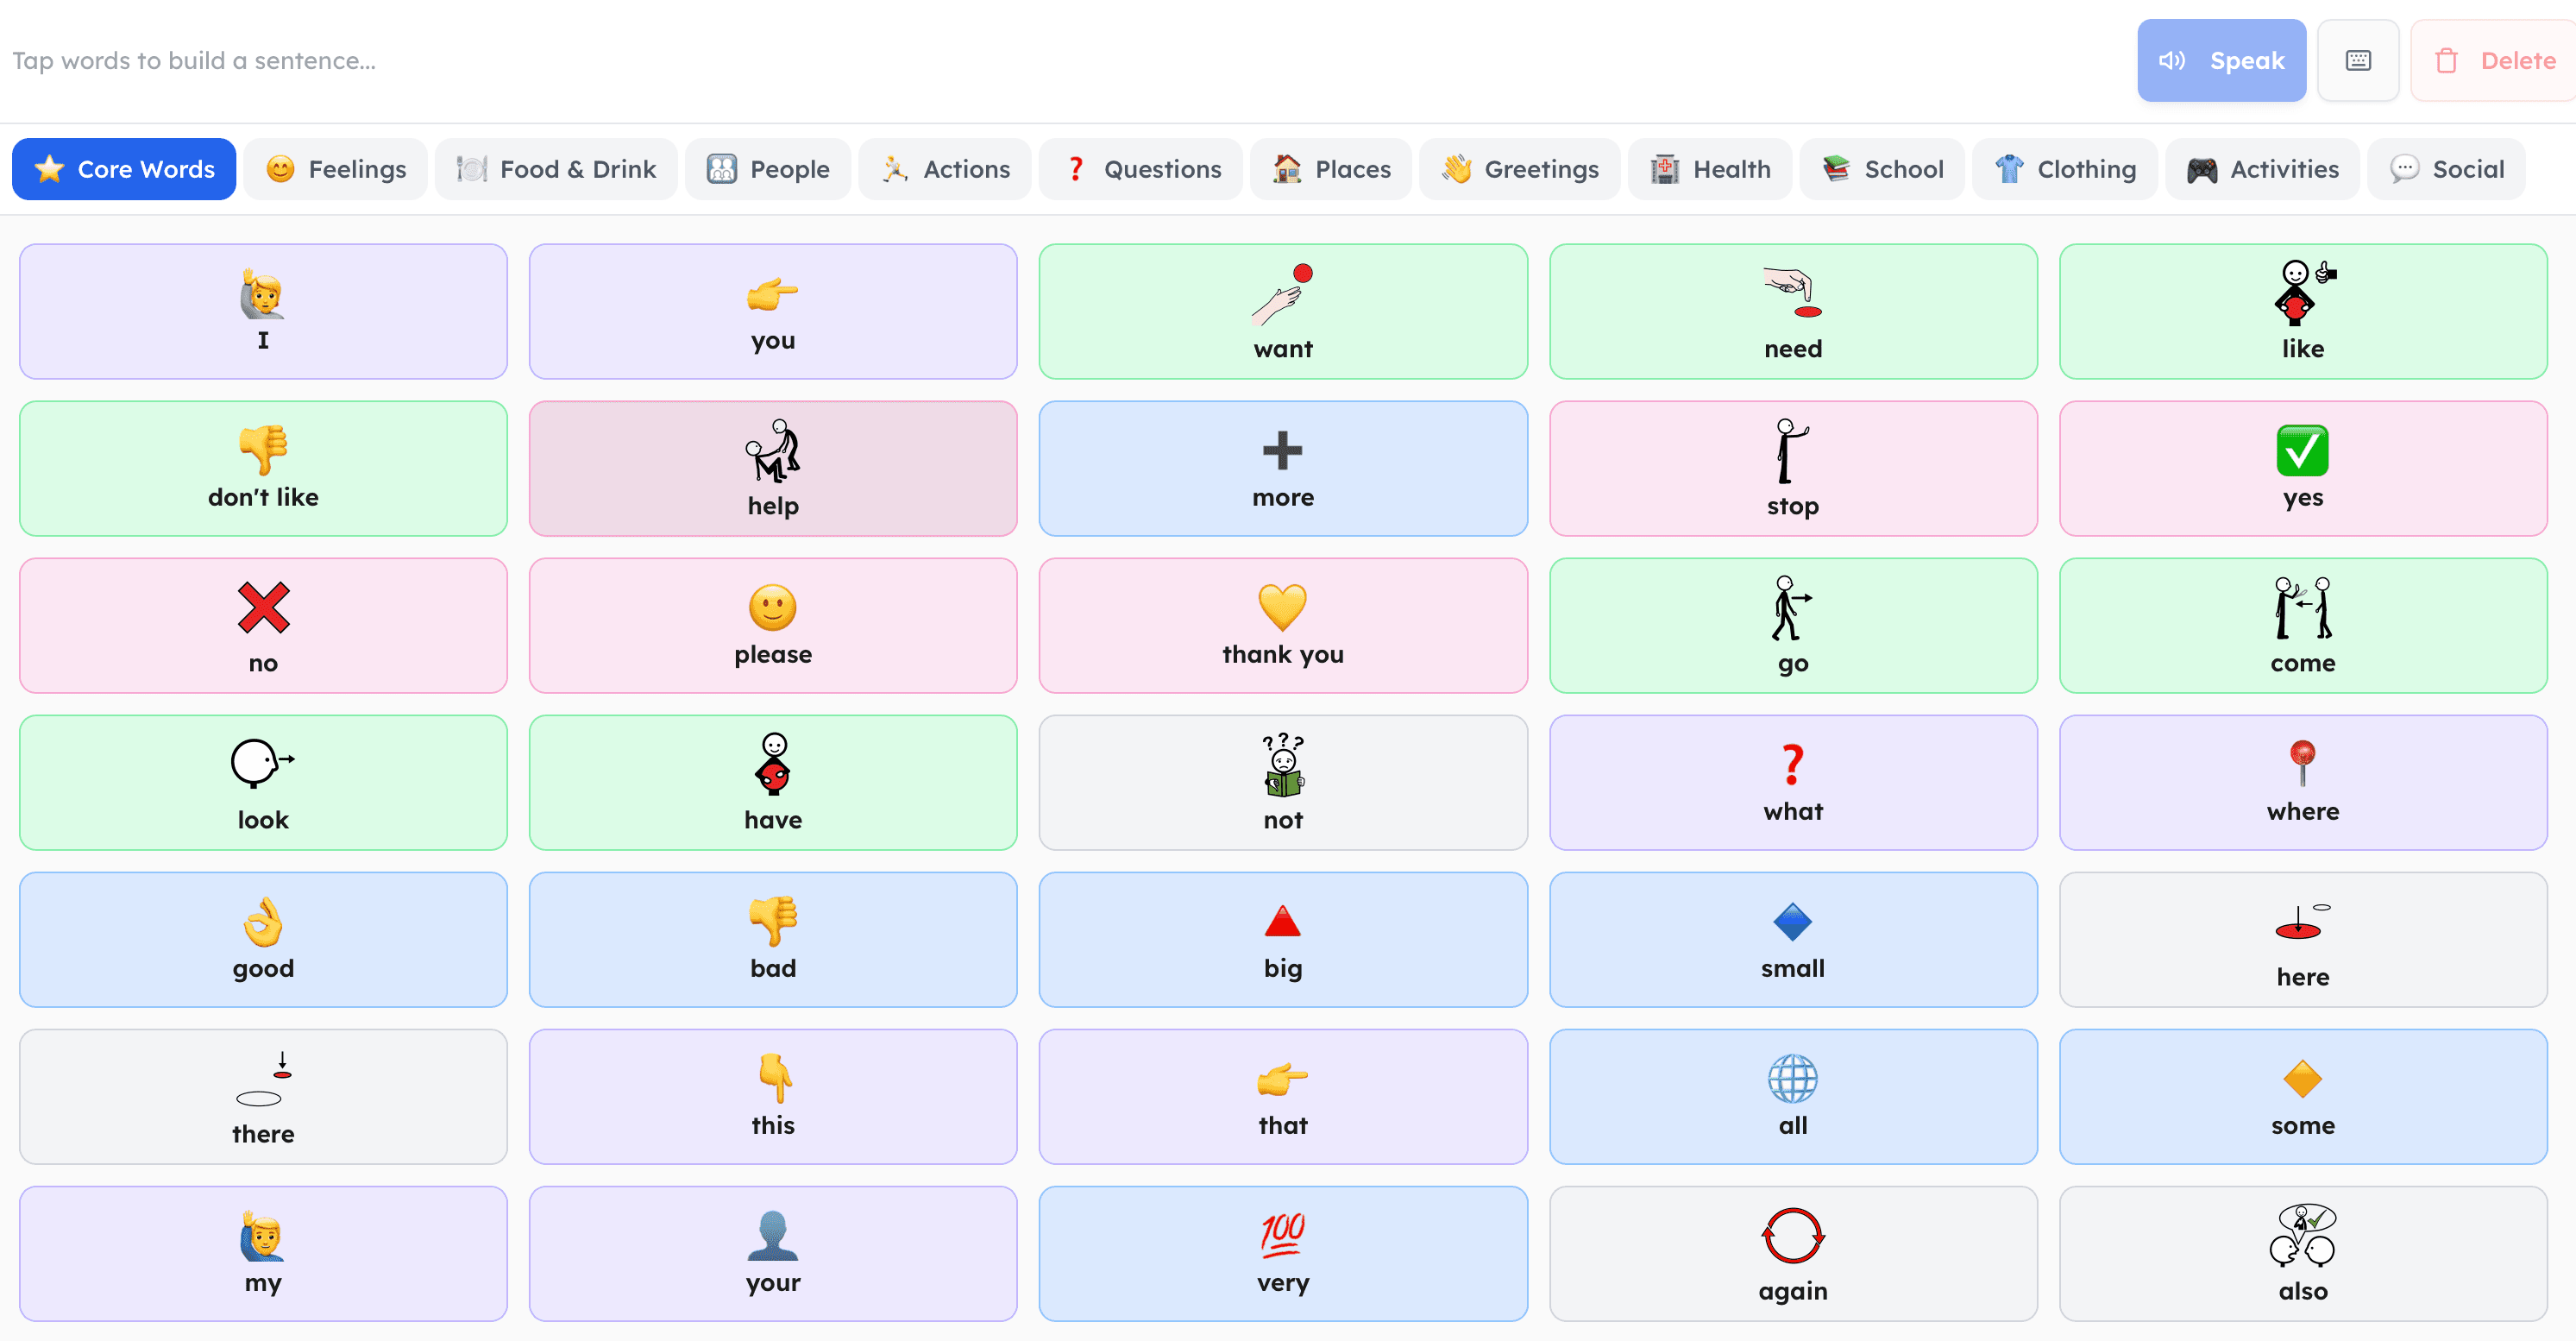Switch to the Feelings category
The image size is (2576, 1341).
335,169
